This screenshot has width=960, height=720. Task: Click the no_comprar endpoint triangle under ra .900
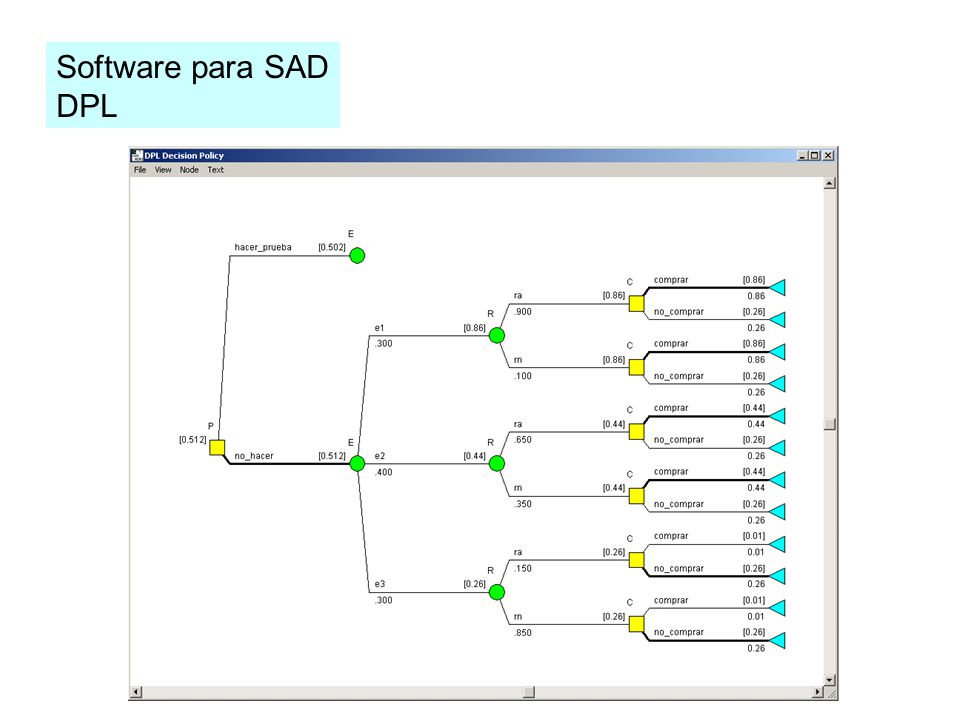[x=778, y=320]
